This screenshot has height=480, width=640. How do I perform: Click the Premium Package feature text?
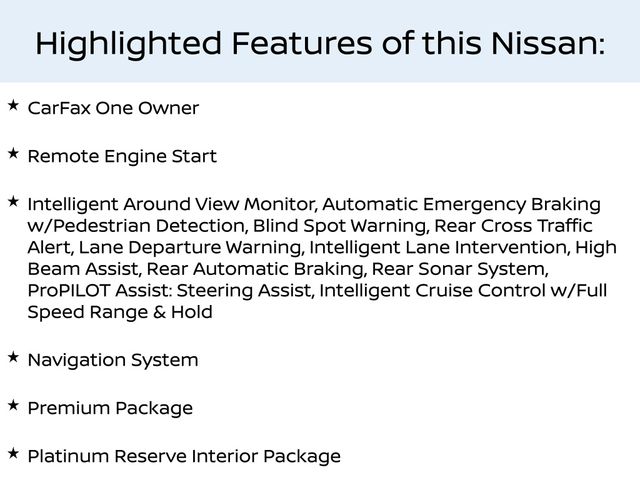pyautogui.click(x=110, y=408)
